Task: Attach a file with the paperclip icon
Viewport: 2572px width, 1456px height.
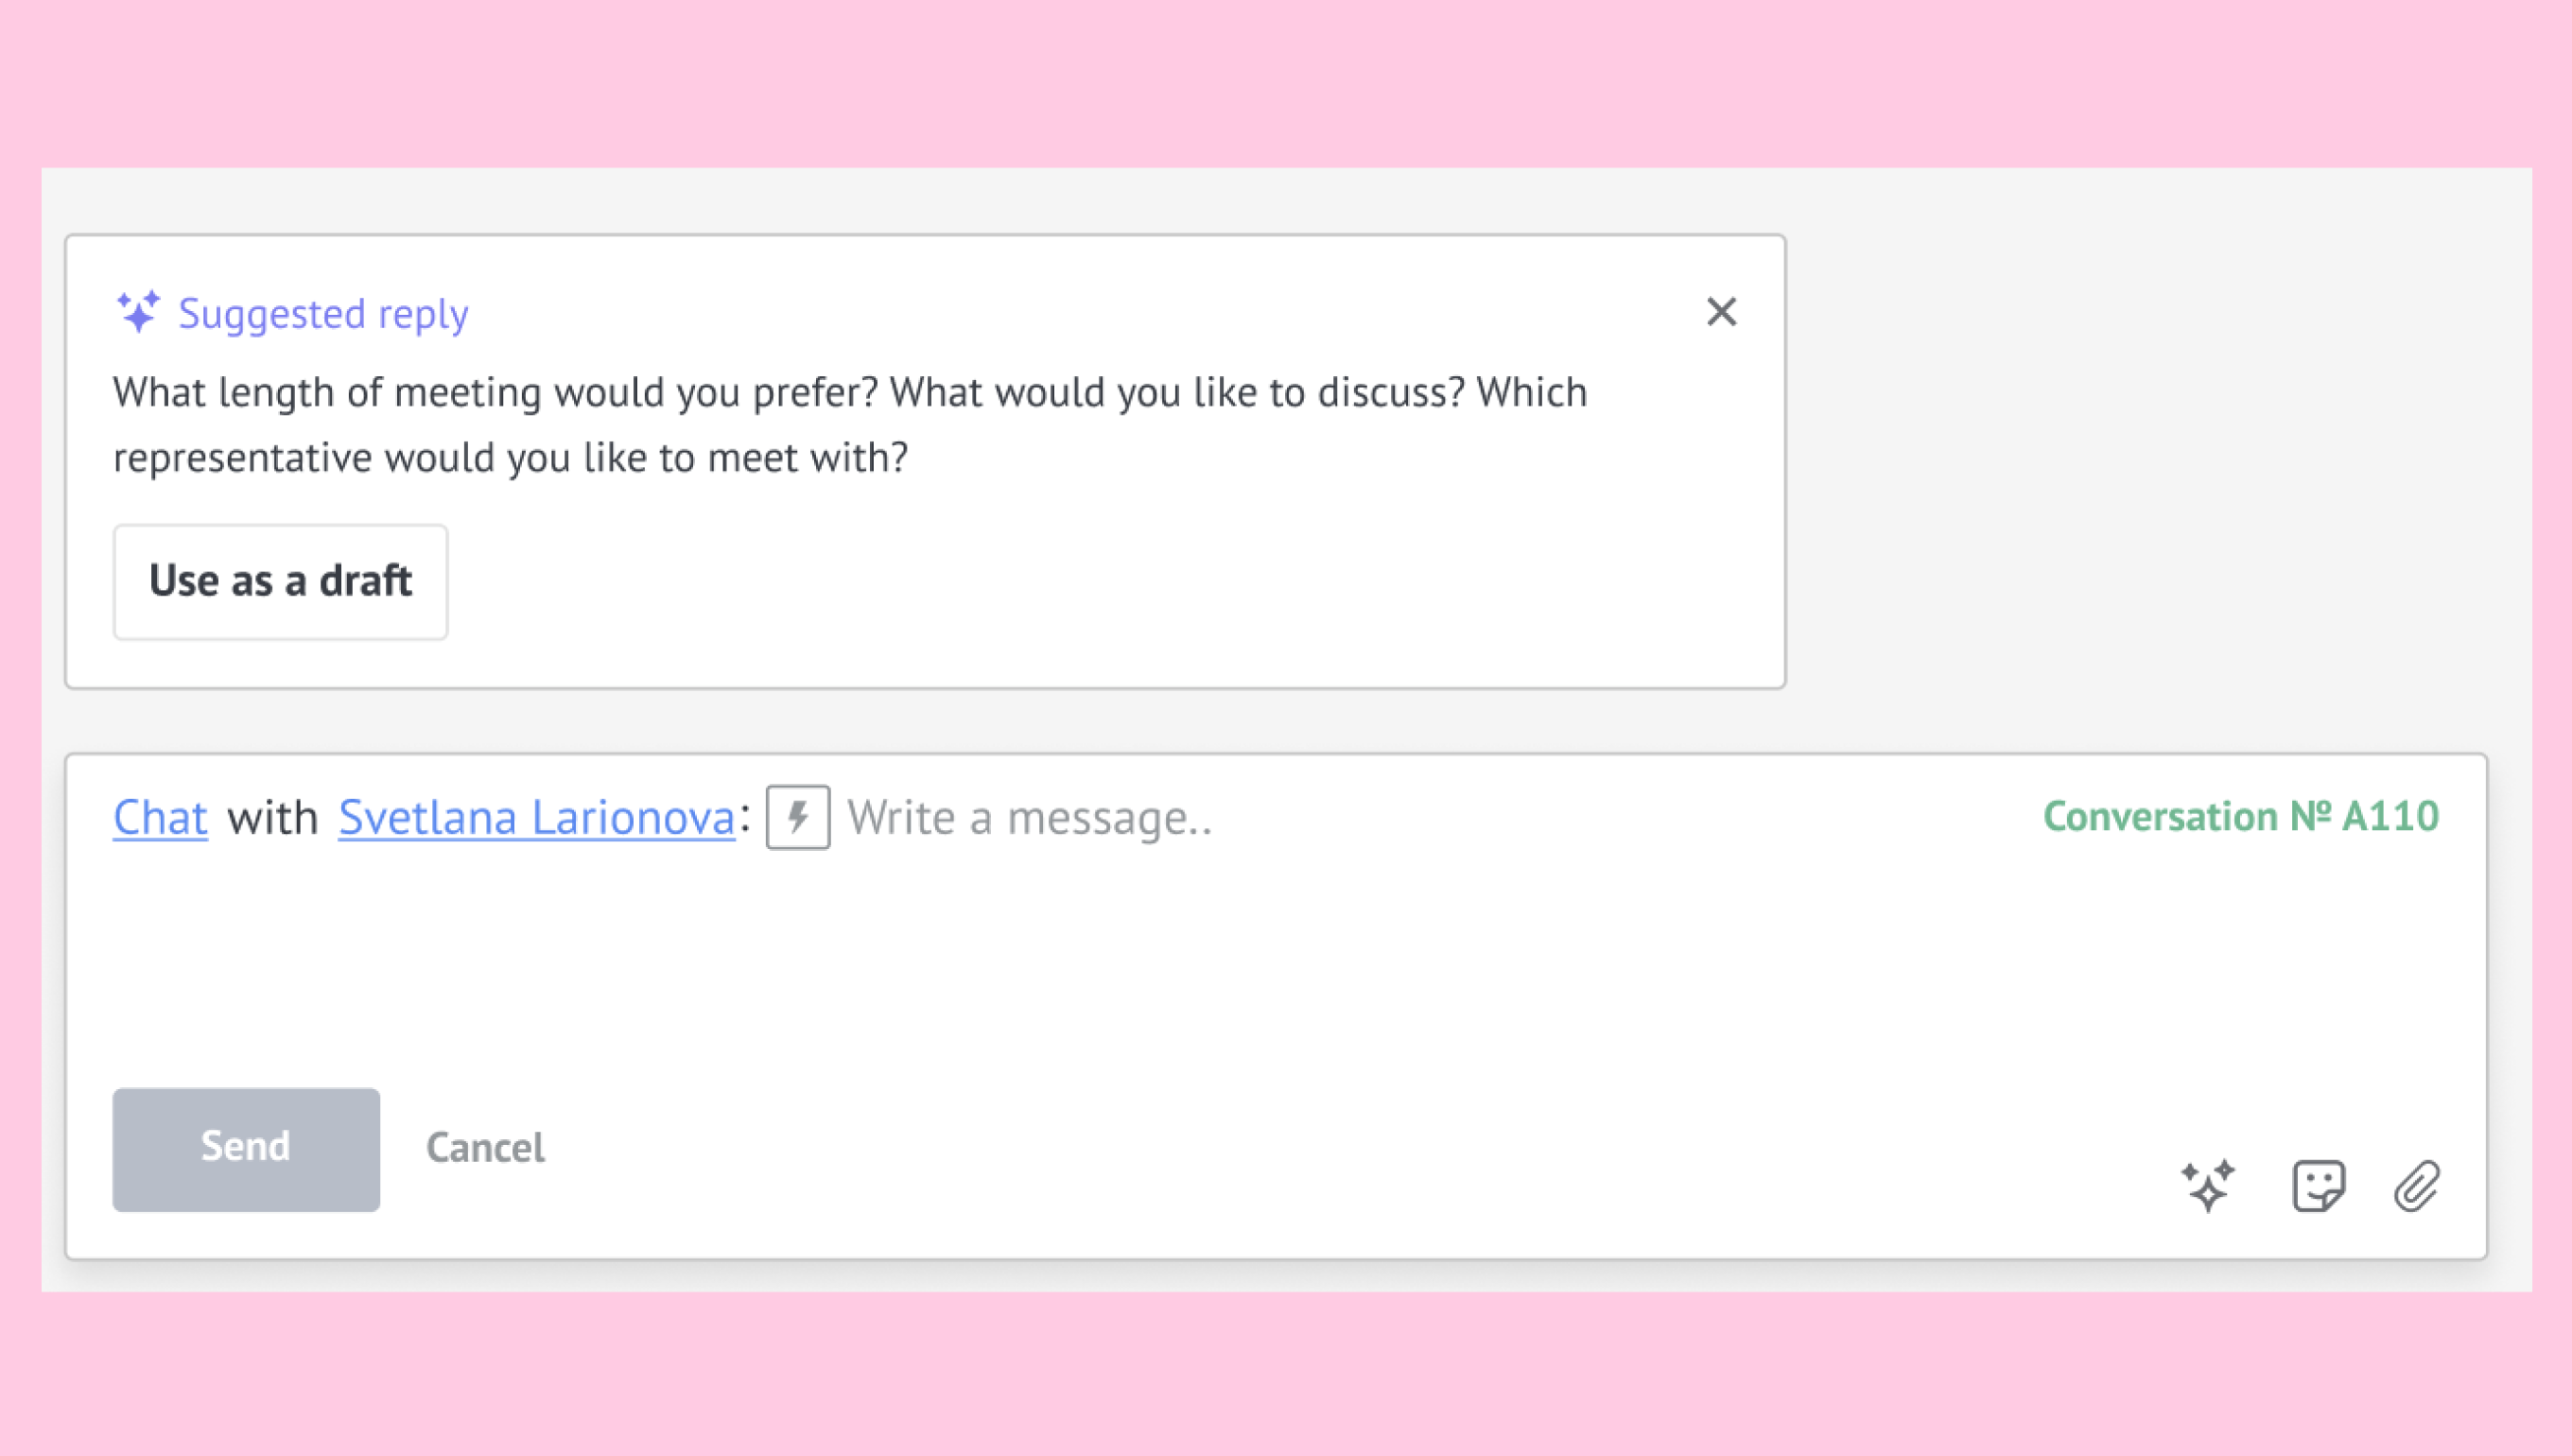Action: pos(2416,1186)
